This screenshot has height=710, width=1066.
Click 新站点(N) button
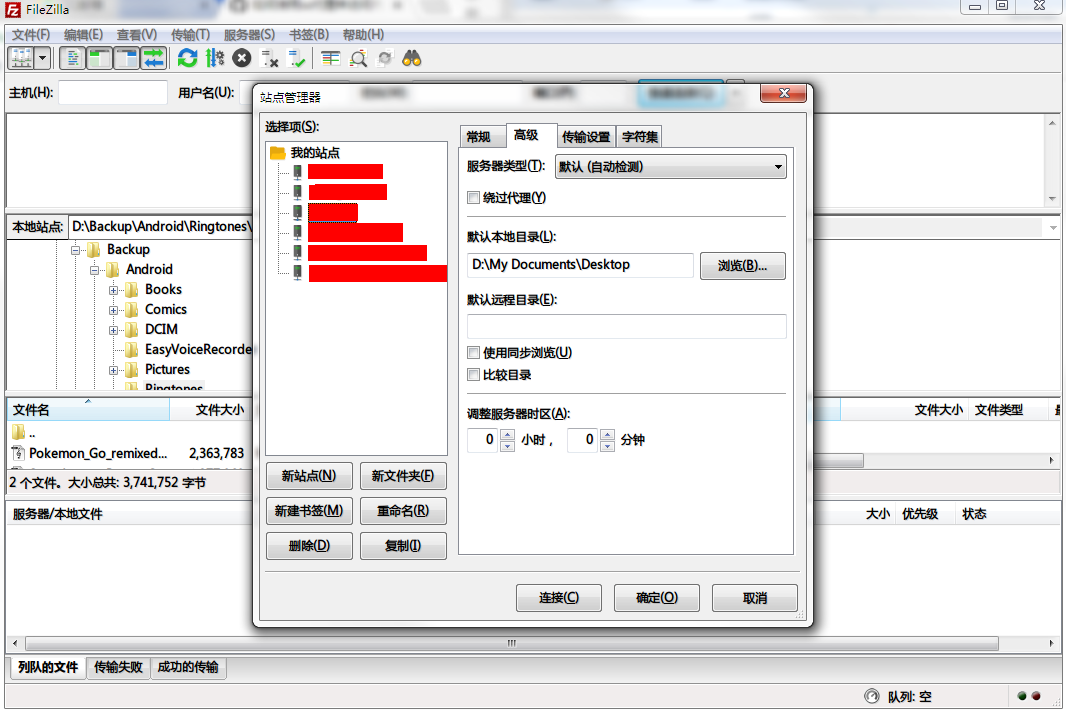pos(309,476)
